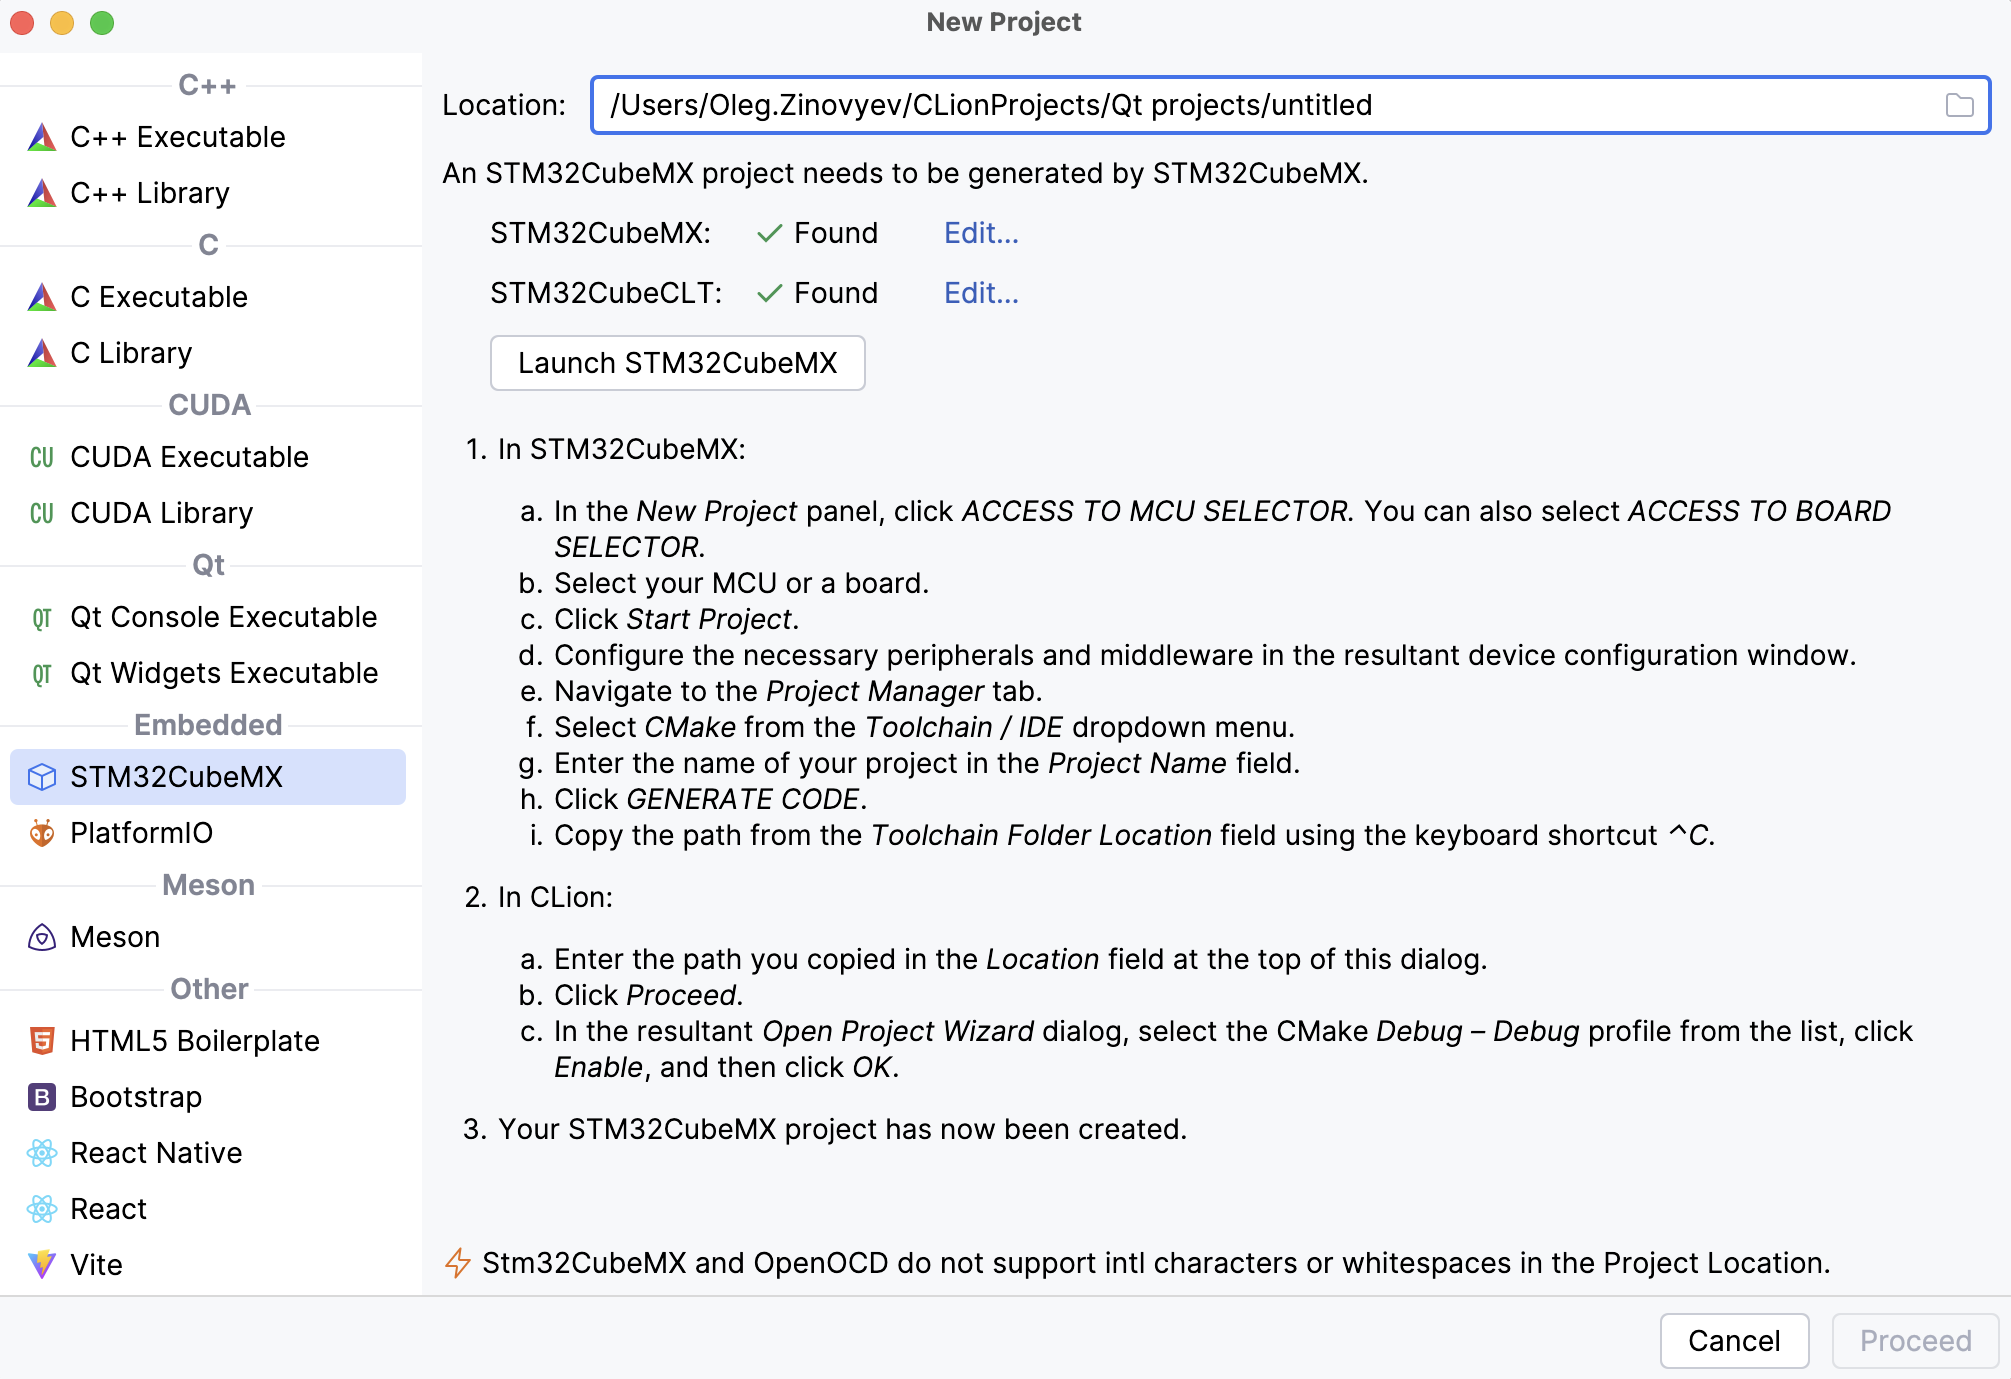2011x1379 pixels.
Task: Select the C++ Library template icon
Action: click(x=40, y=192)
